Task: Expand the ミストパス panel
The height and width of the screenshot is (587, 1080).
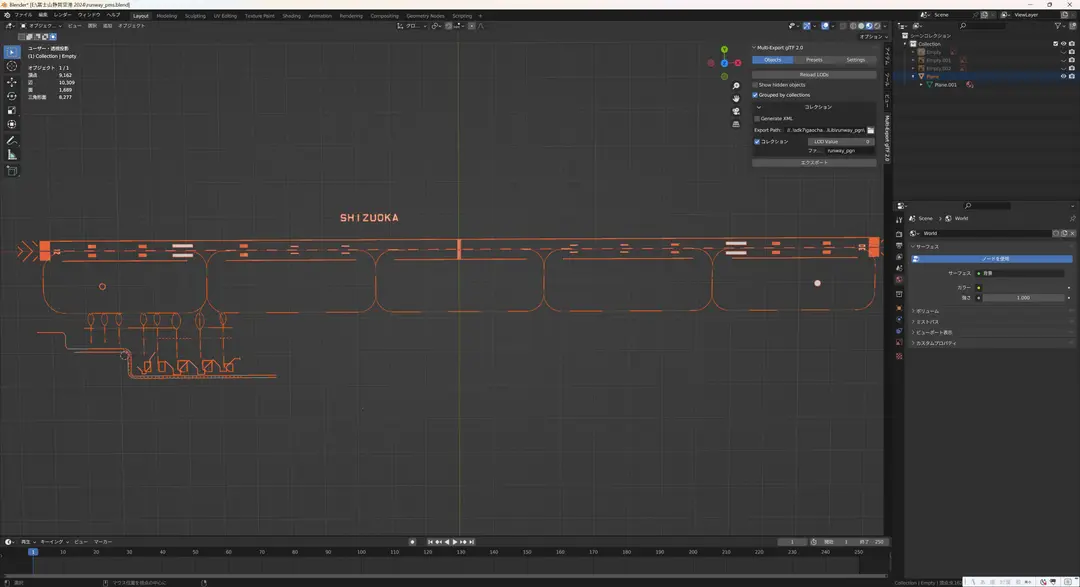Action: (x=926, y=322)
